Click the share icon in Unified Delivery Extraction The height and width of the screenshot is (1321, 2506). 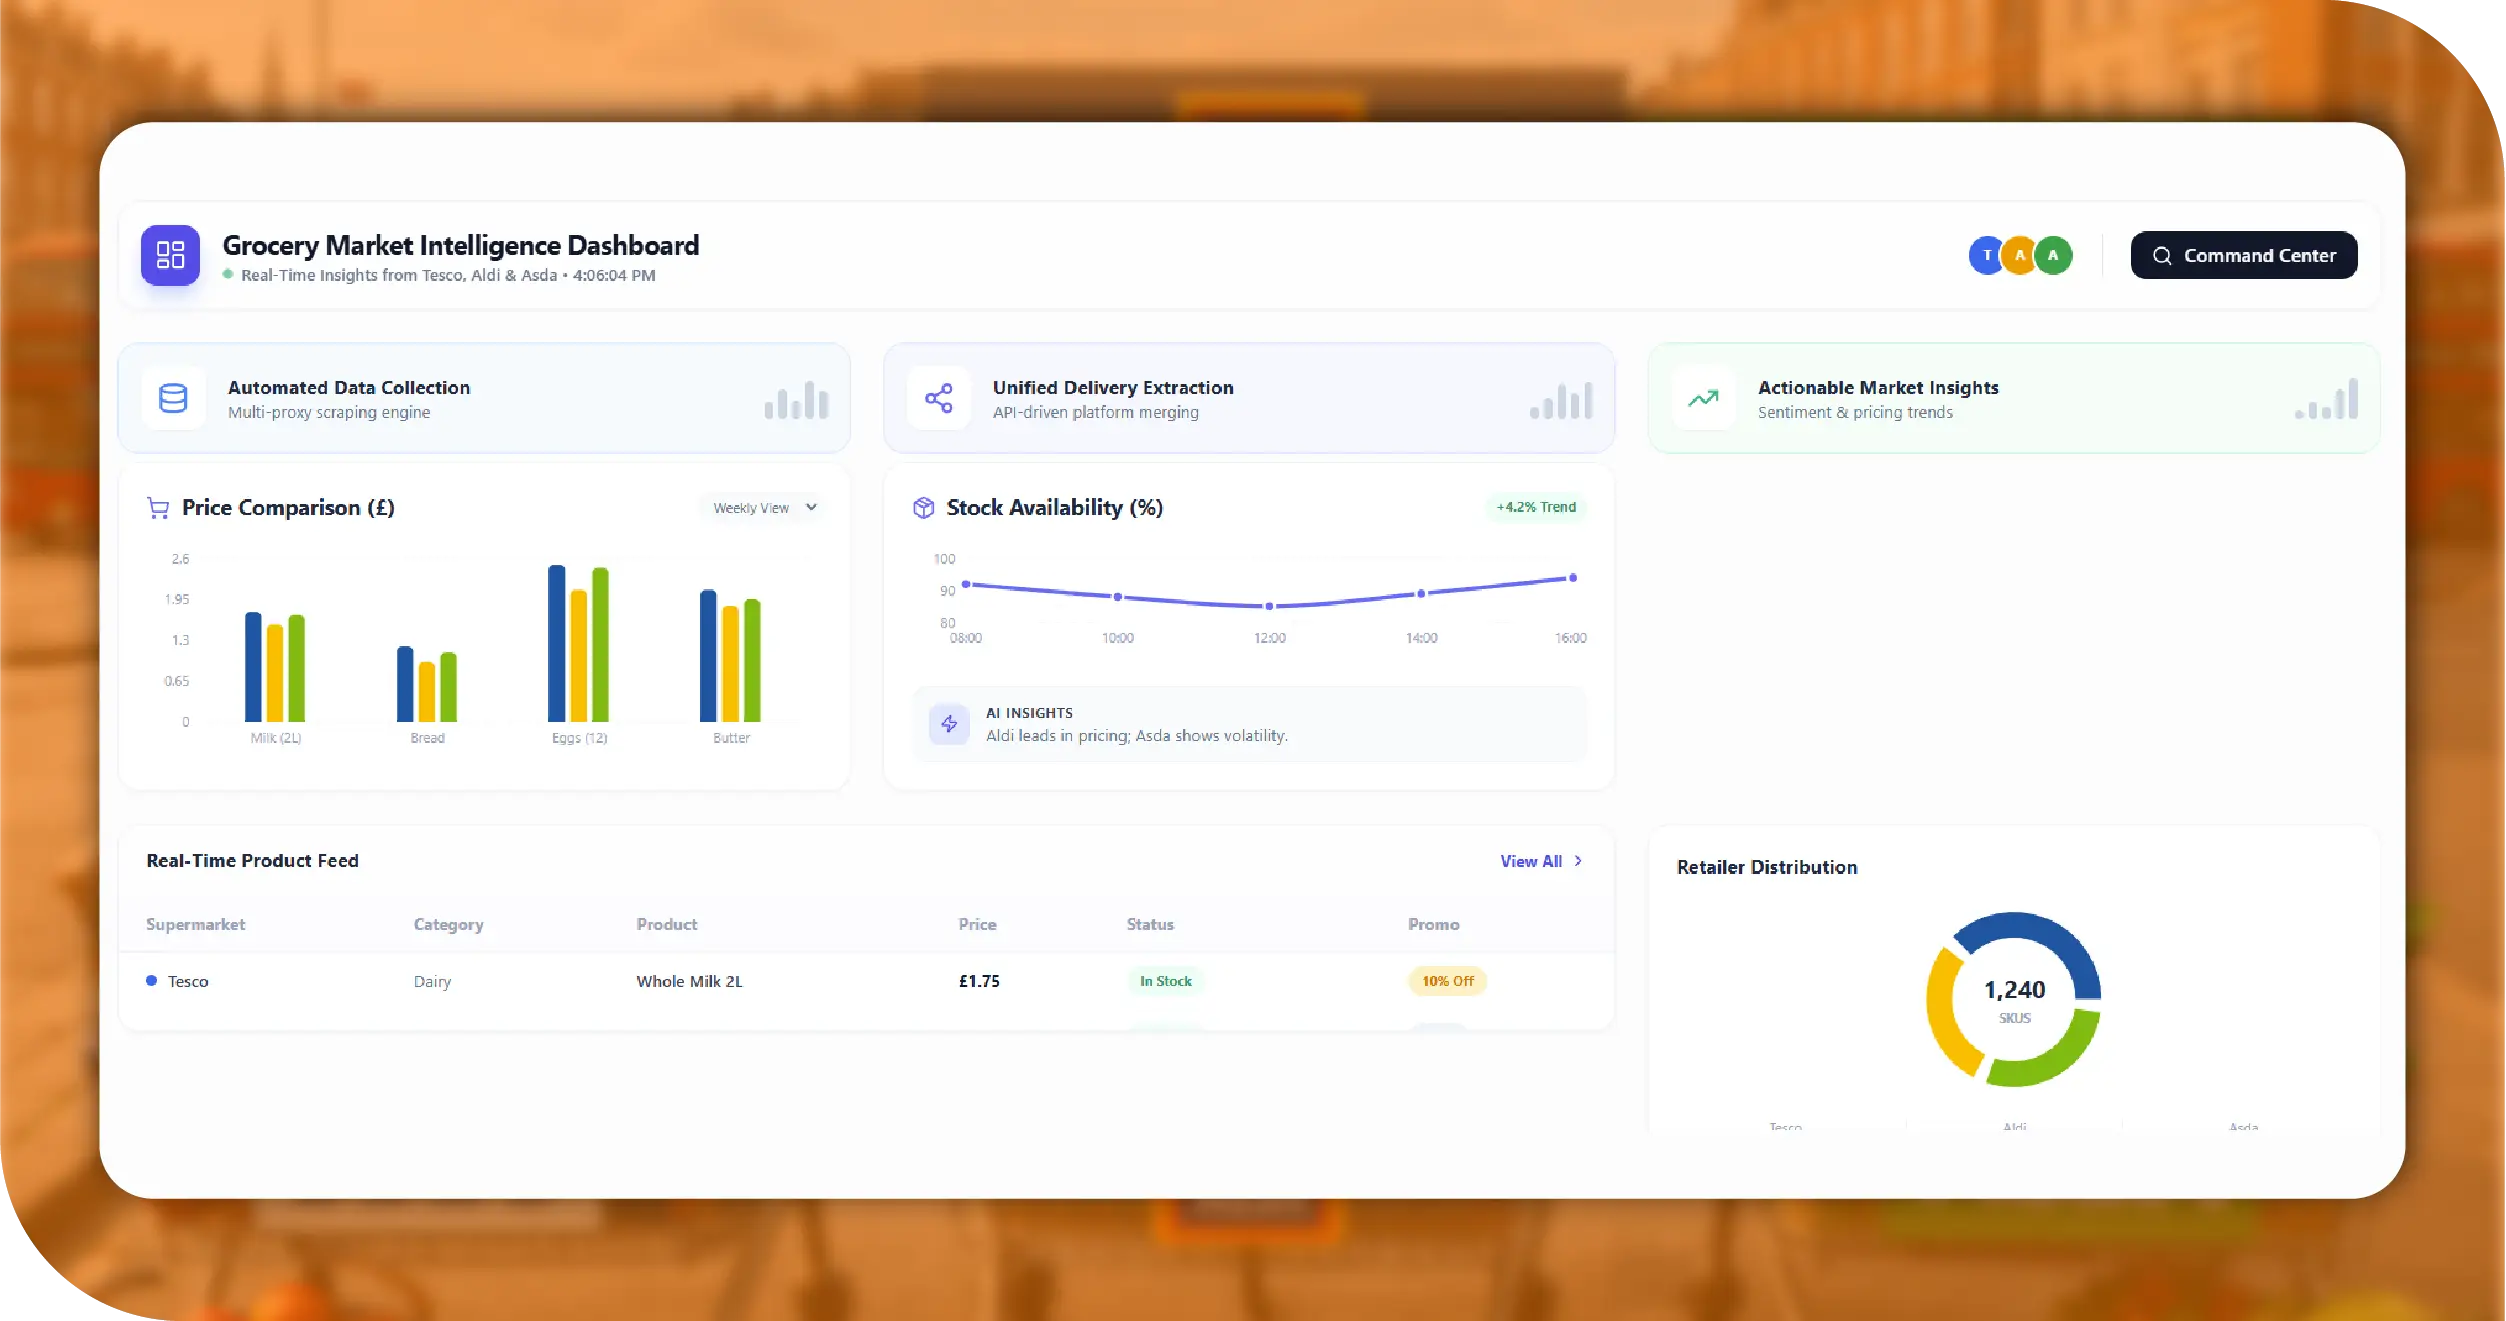[x=938, y=398]
